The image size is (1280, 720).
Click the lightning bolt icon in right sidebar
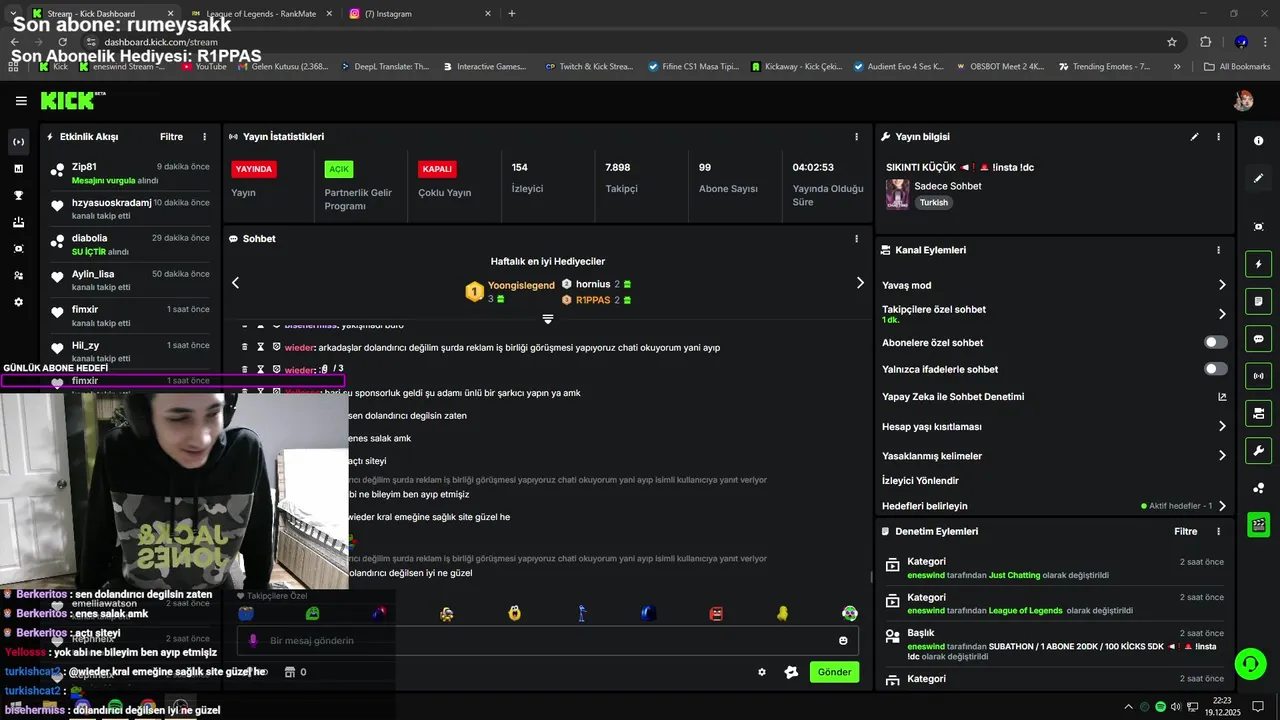[1258, 265]
